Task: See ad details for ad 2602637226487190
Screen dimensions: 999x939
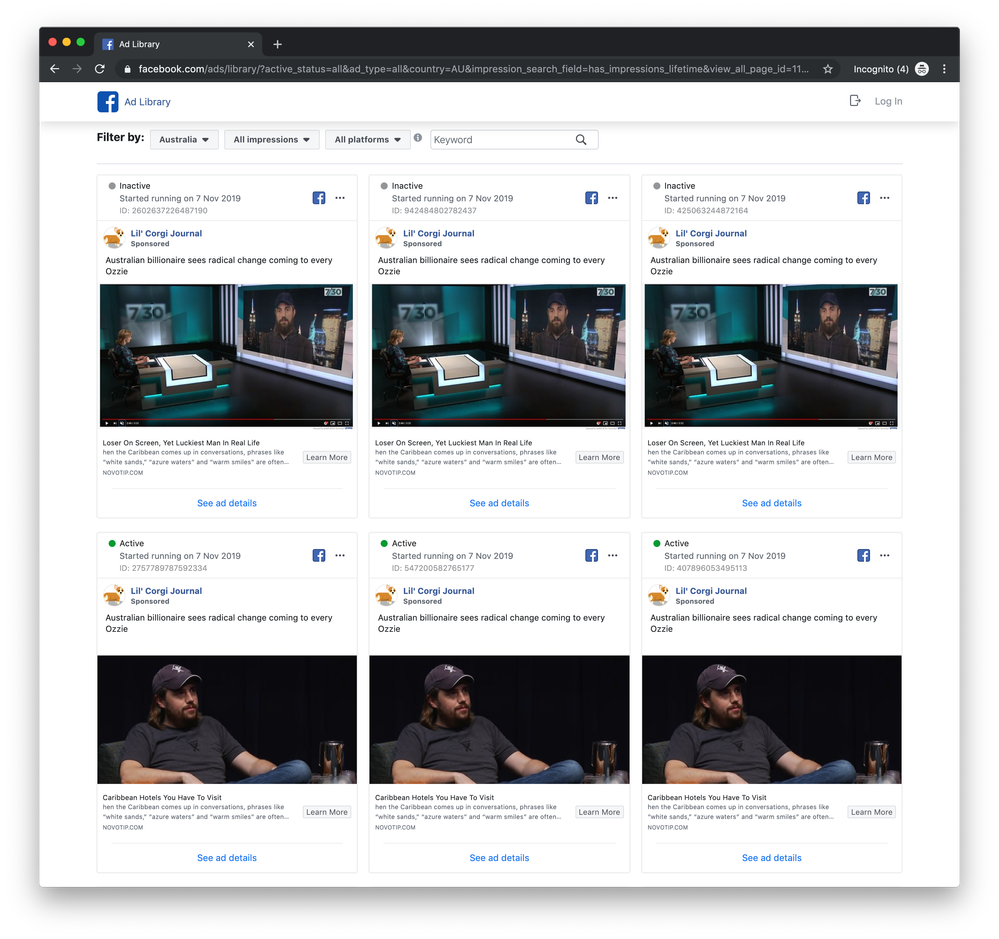Action: point(227,503)
